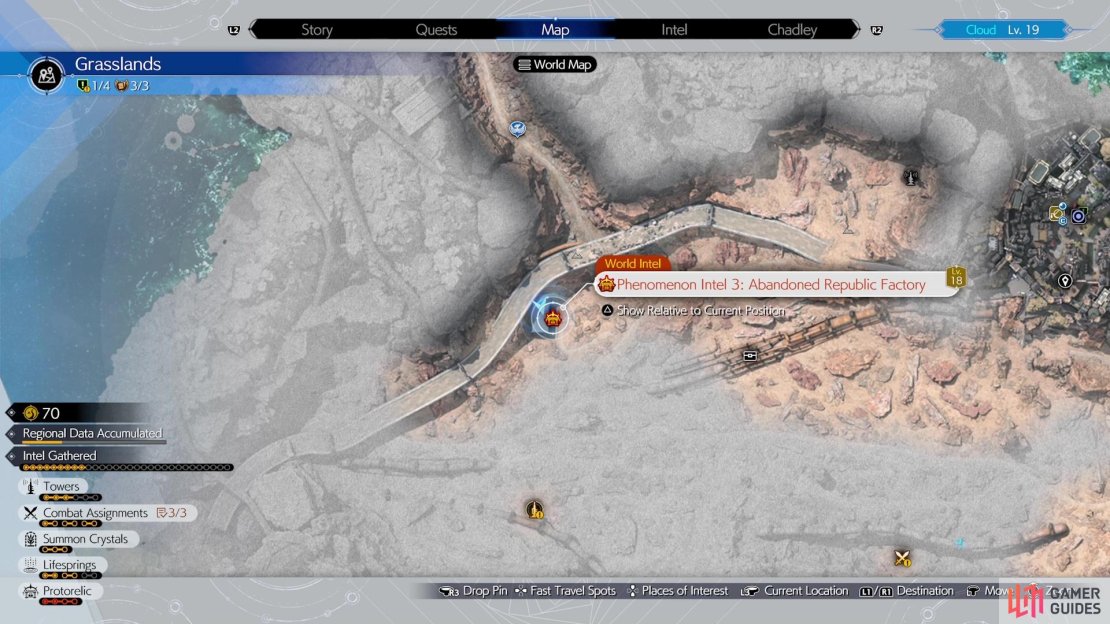Select the Cloud Lv. 19 character banner
Screen dimensions: 1110x624
[1002, 30]
